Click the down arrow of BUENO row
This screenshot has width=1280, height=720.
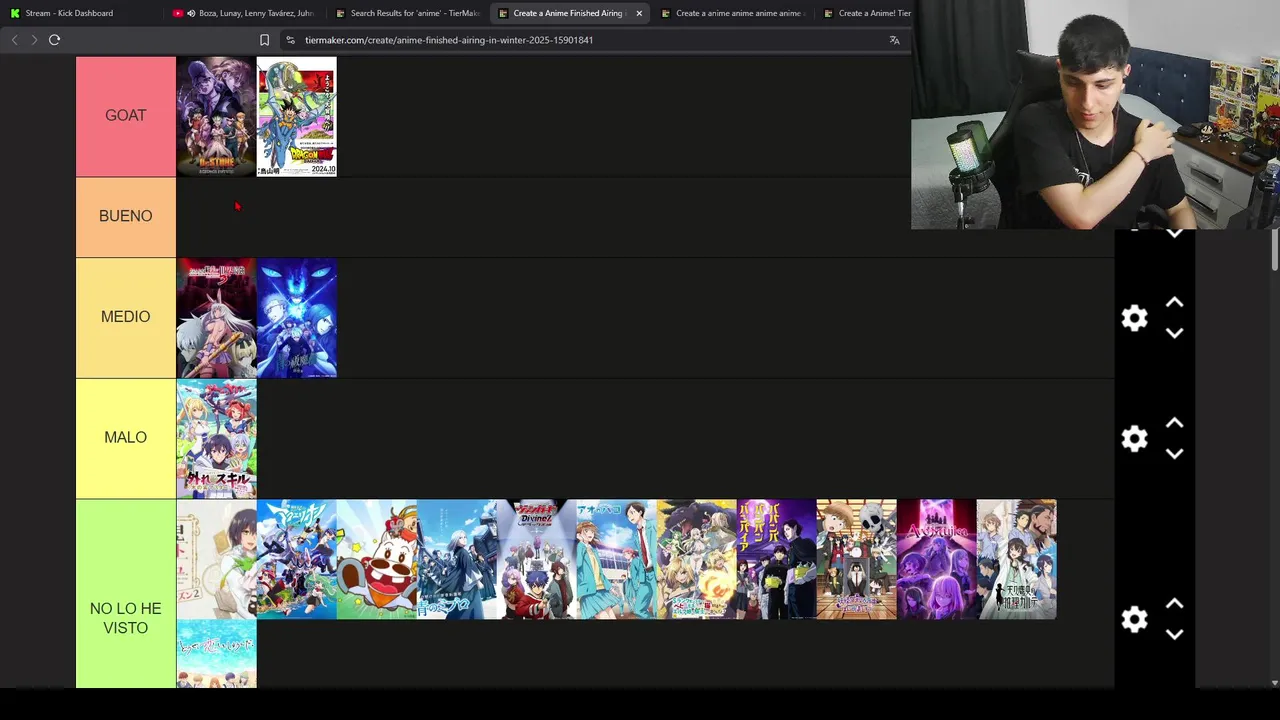pos(1174,234)
